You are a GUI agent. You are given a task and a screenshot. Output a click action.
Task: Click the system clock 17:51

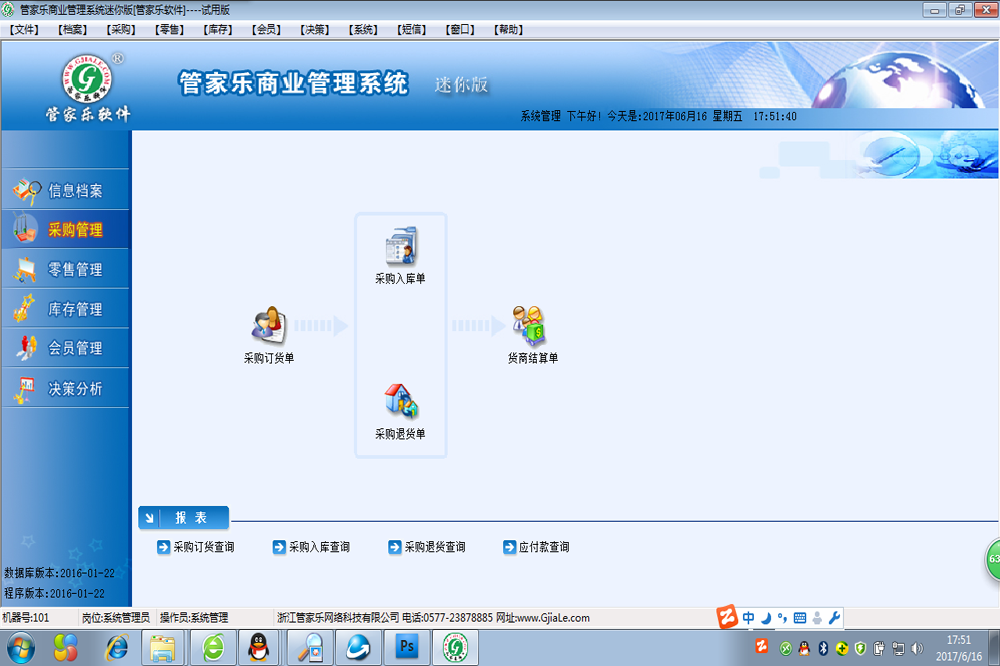959,640
